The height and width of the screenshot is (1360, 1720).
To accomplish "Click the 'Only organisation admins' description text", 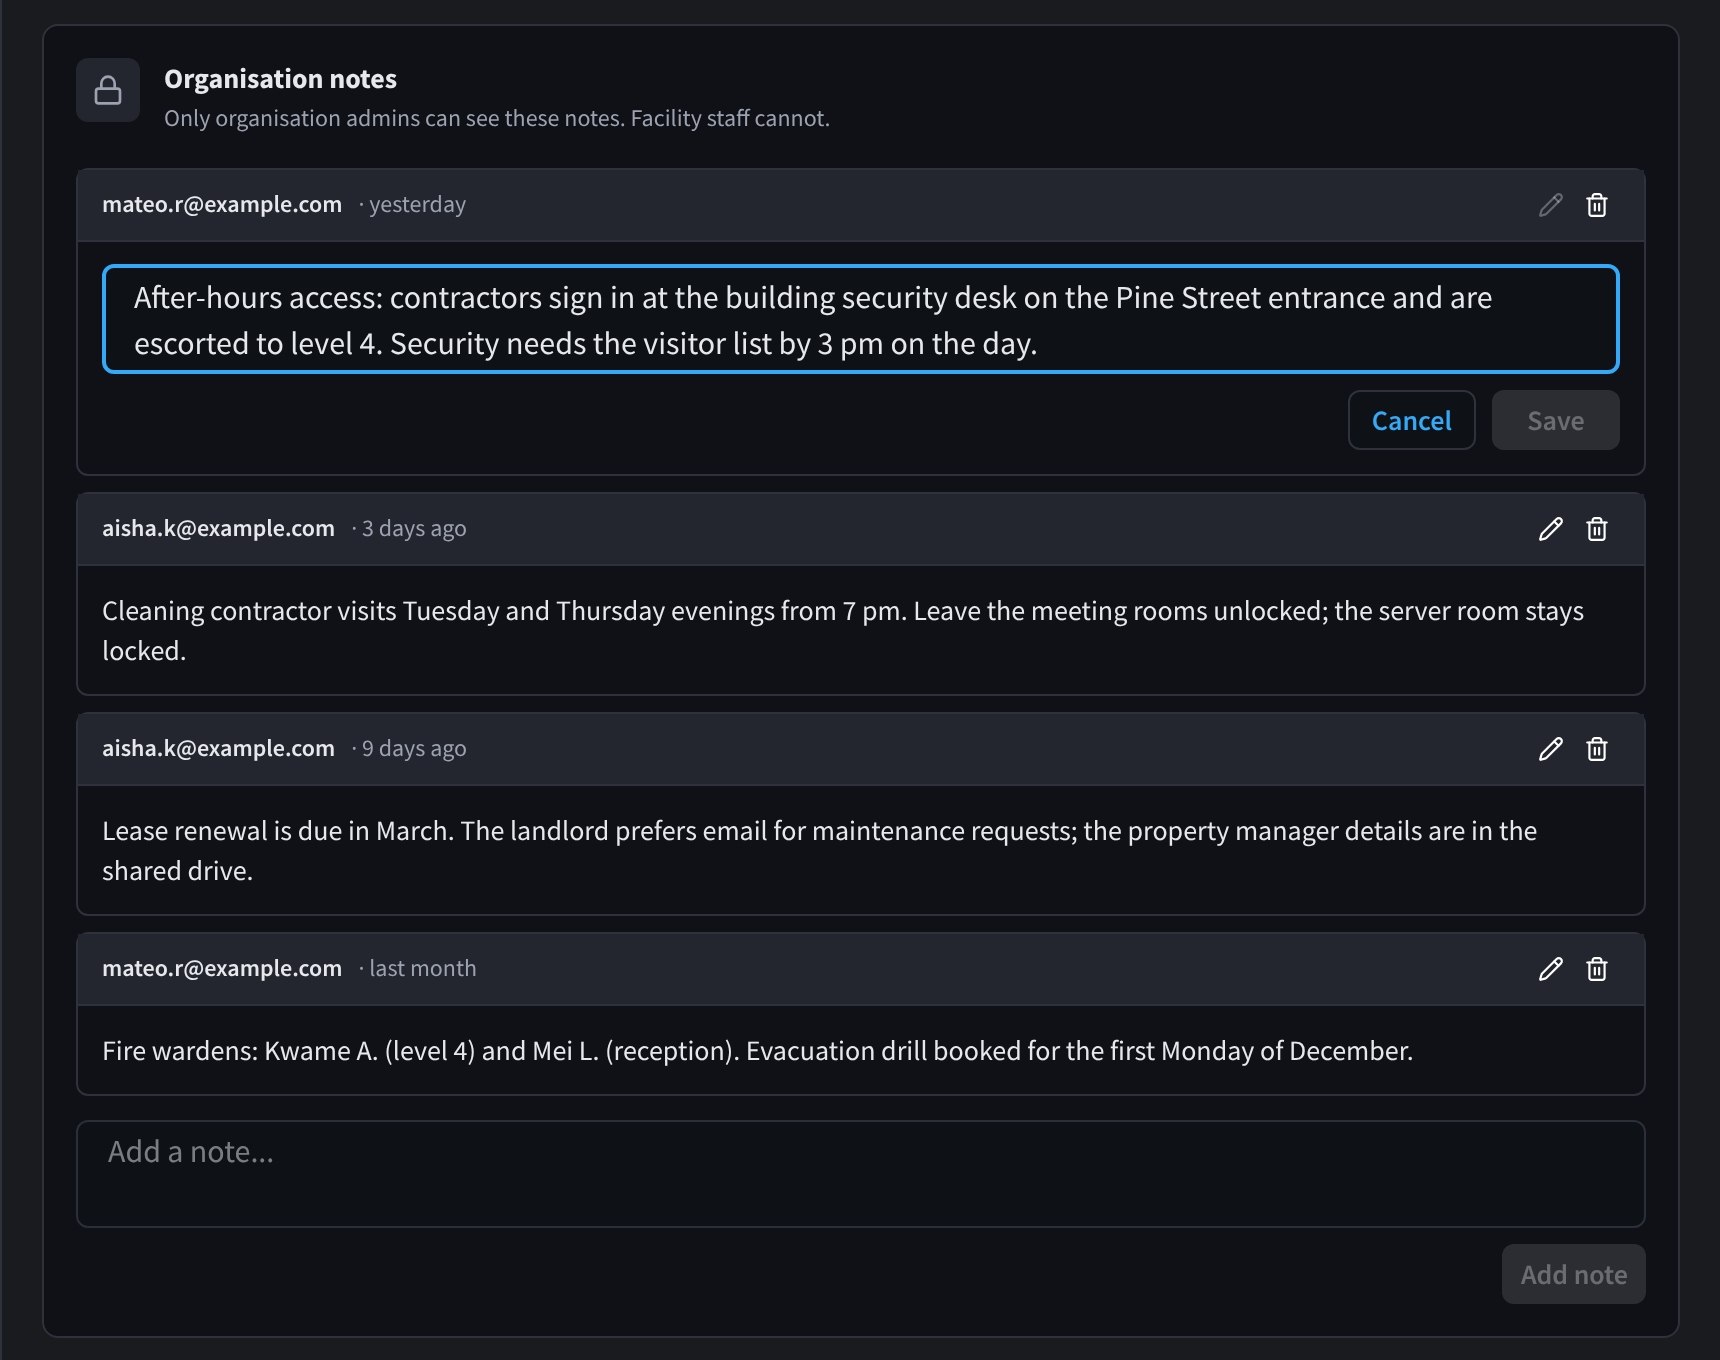I will point(497,118).
